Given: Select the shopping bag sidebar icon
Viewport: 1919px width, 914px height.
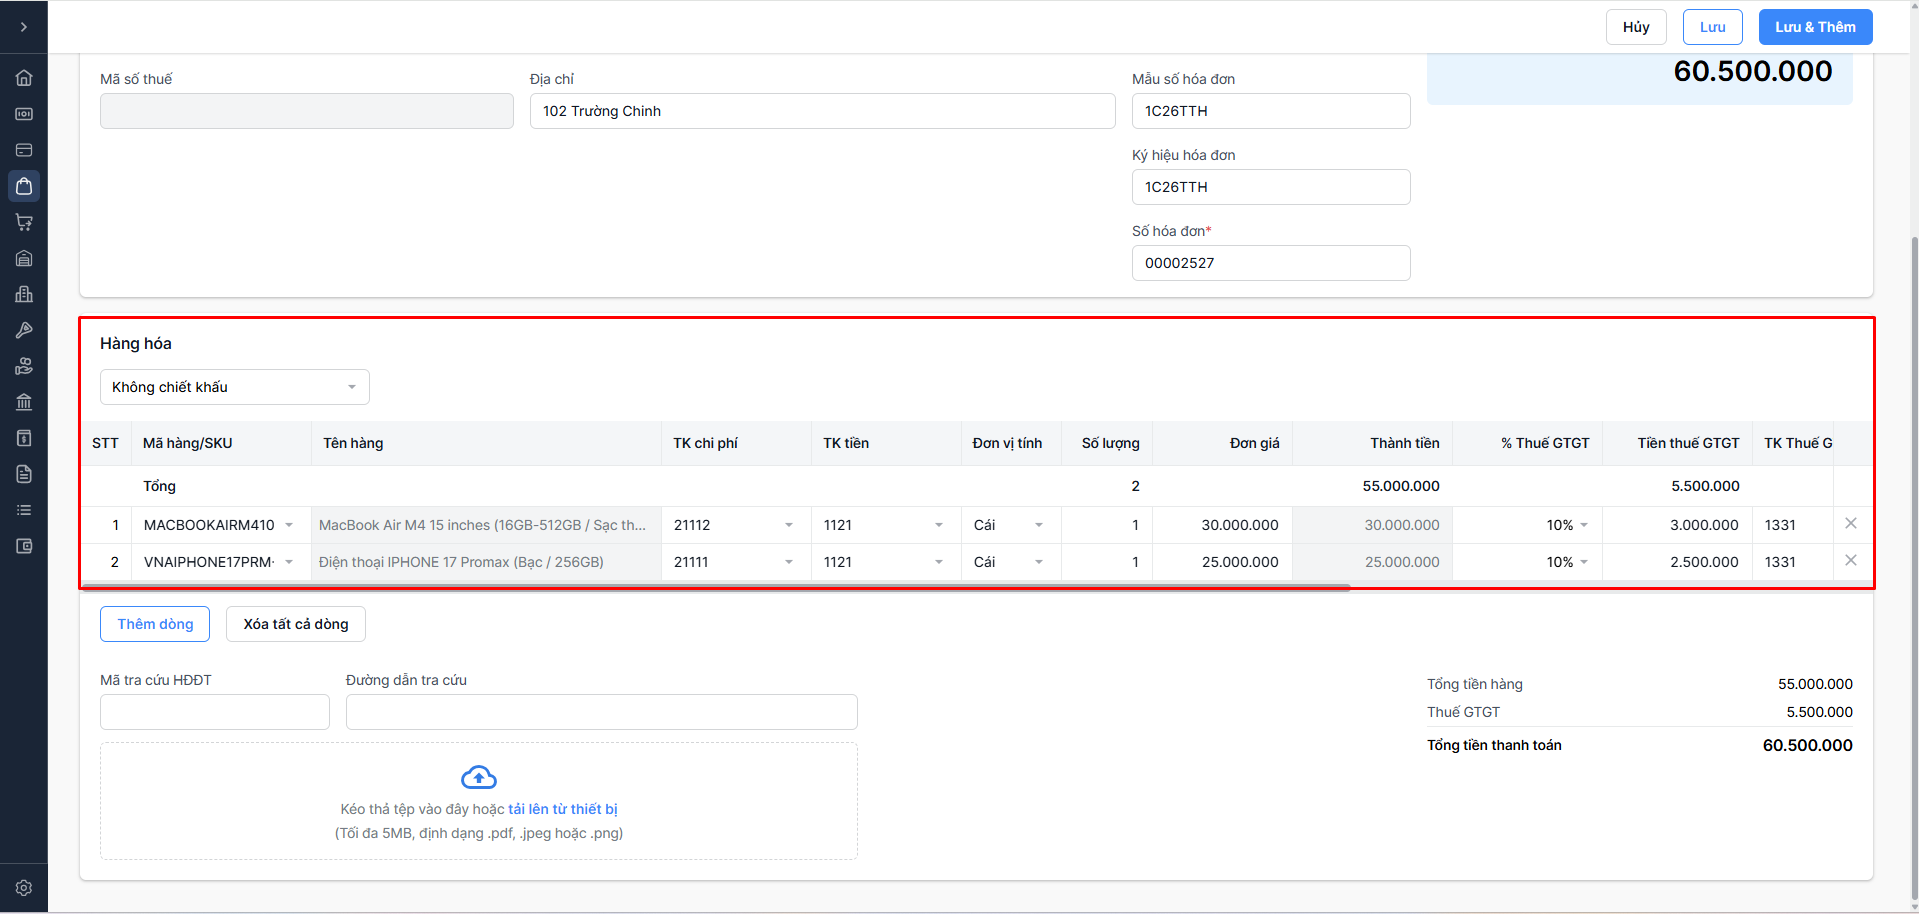Looking at the screenshot, I should pyautogui.click(x=24, y=186).
